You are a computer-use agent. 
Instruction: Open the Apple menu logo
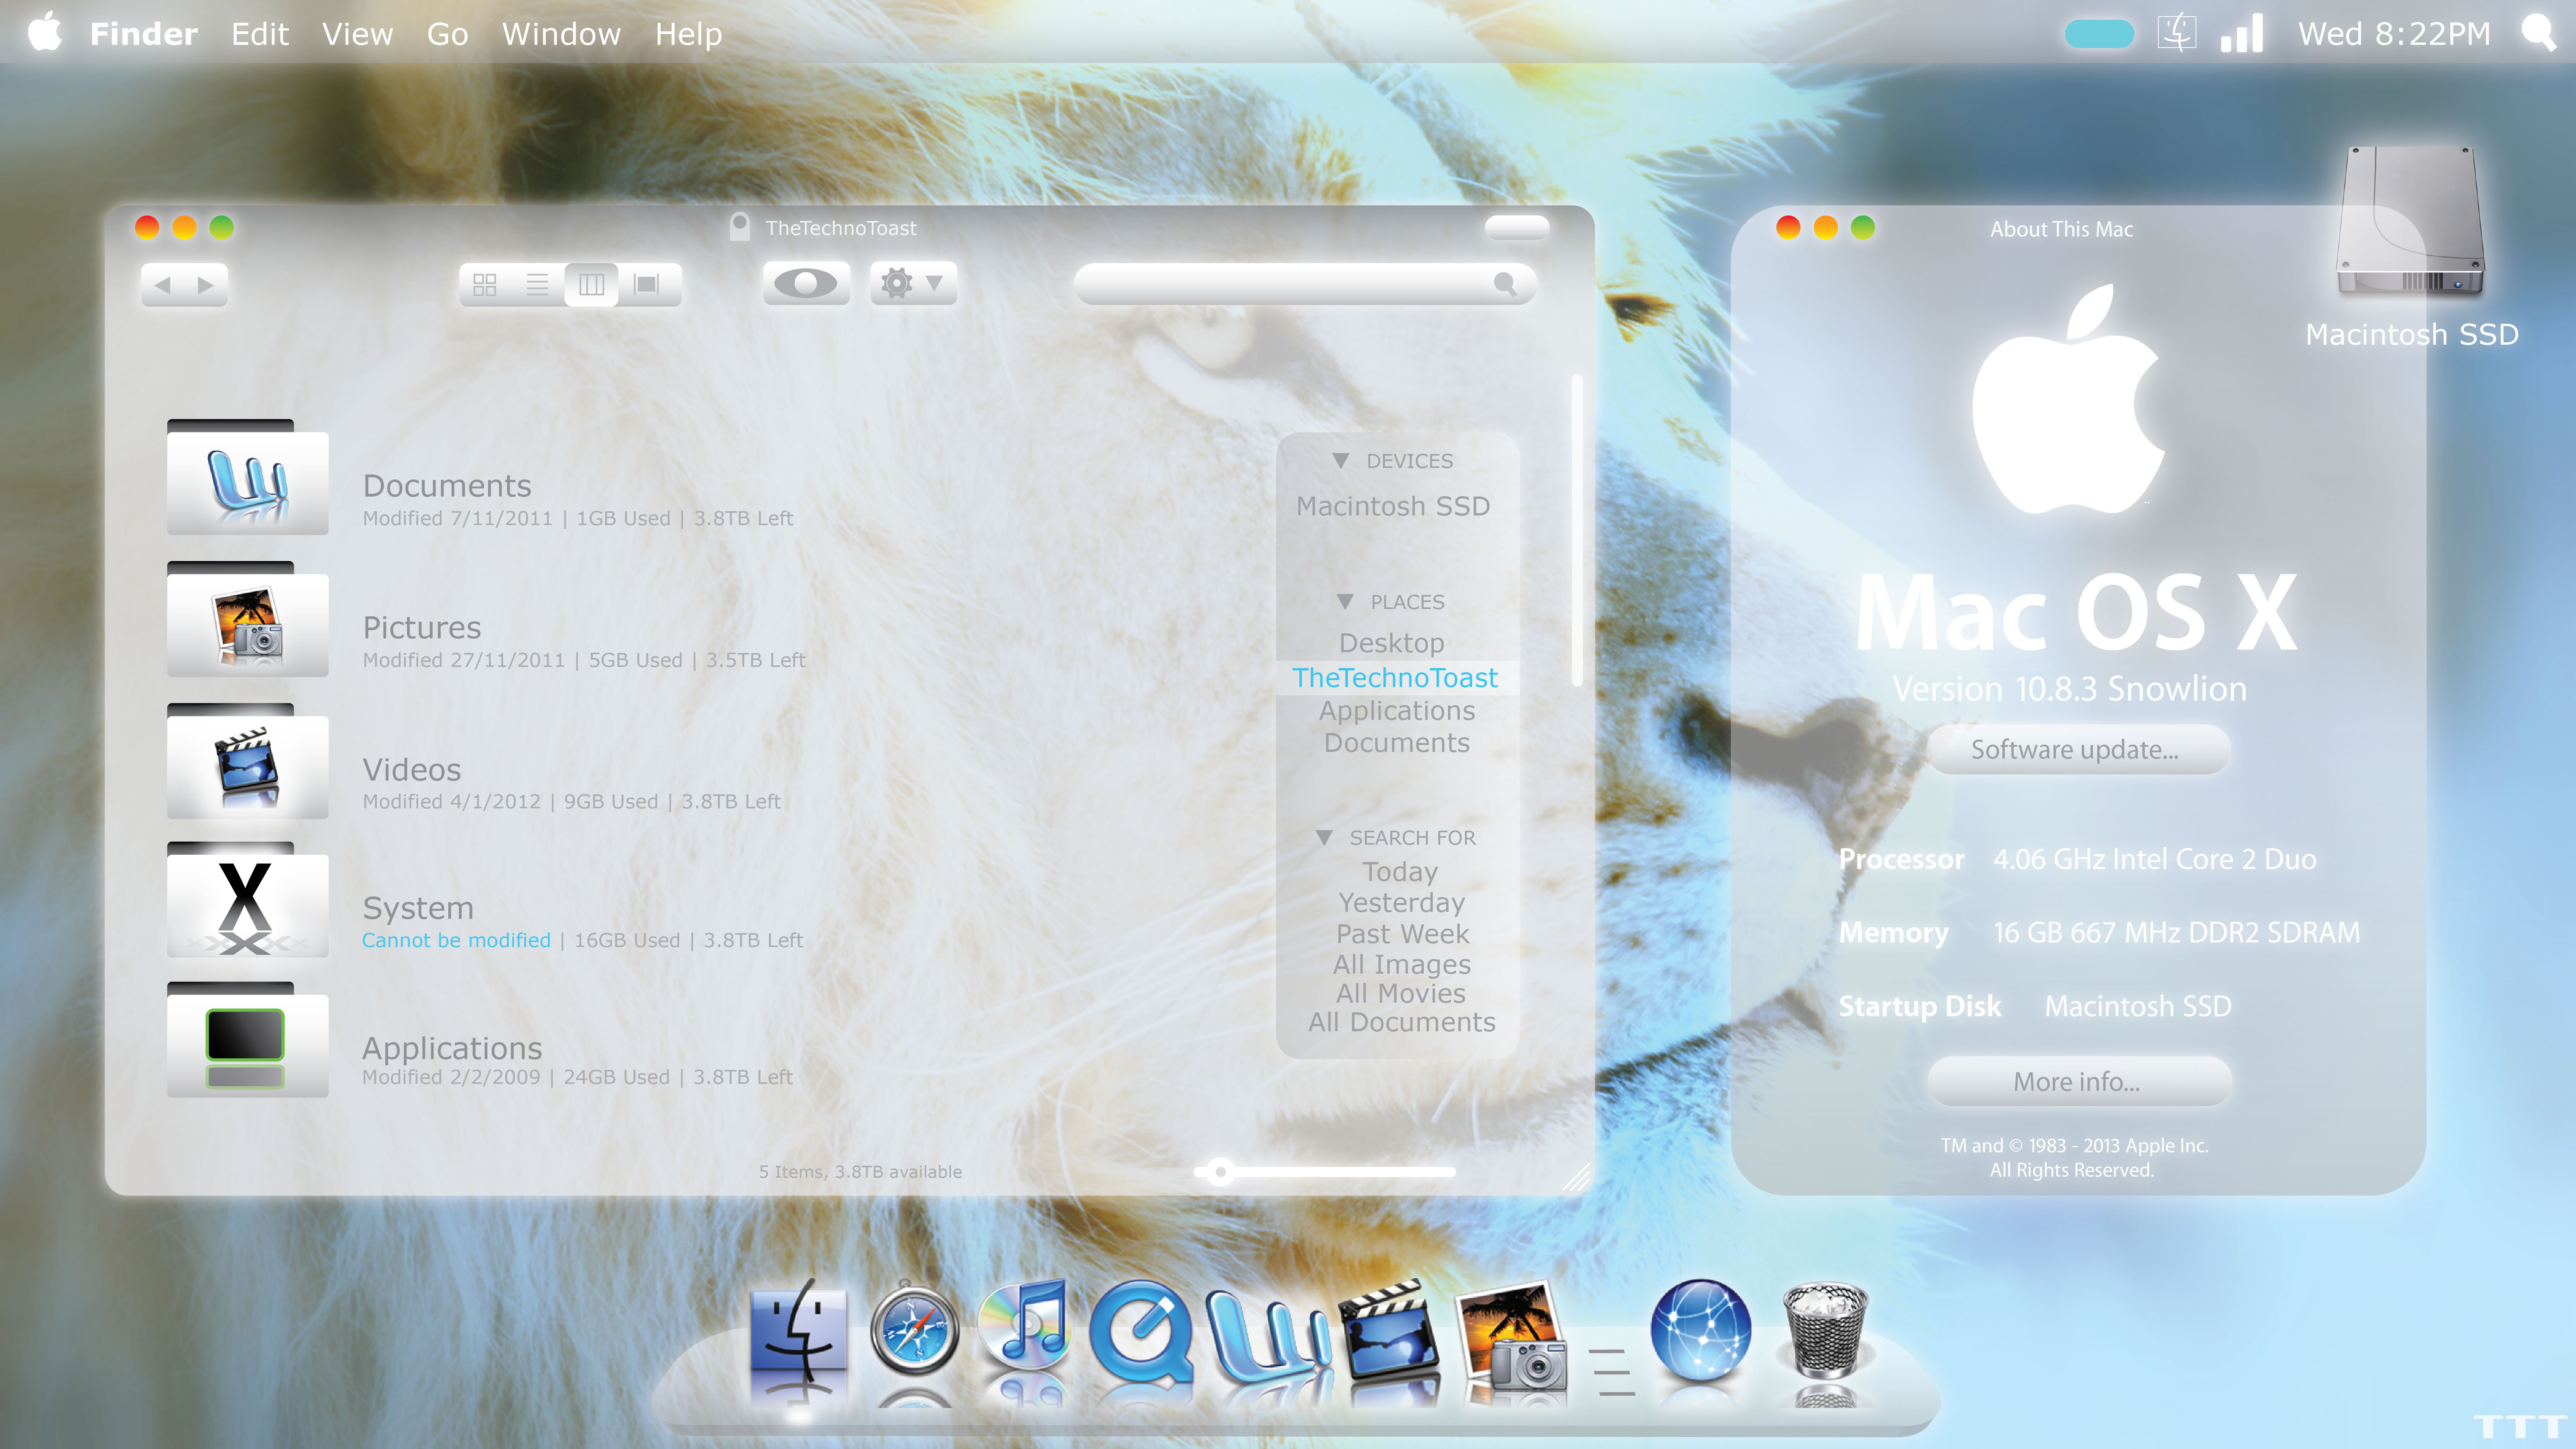(x=45, y=32)
